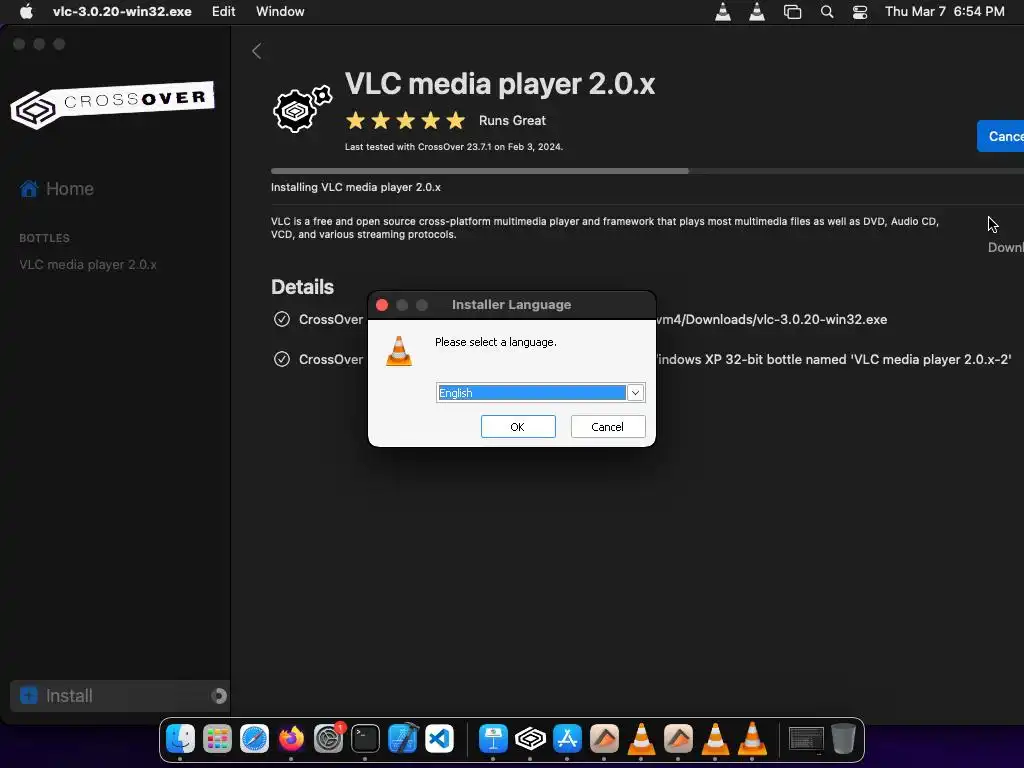Go back using the CrossOver back chevron
Viewport: 1024px width, 768px height.
[x=257, y=51]
